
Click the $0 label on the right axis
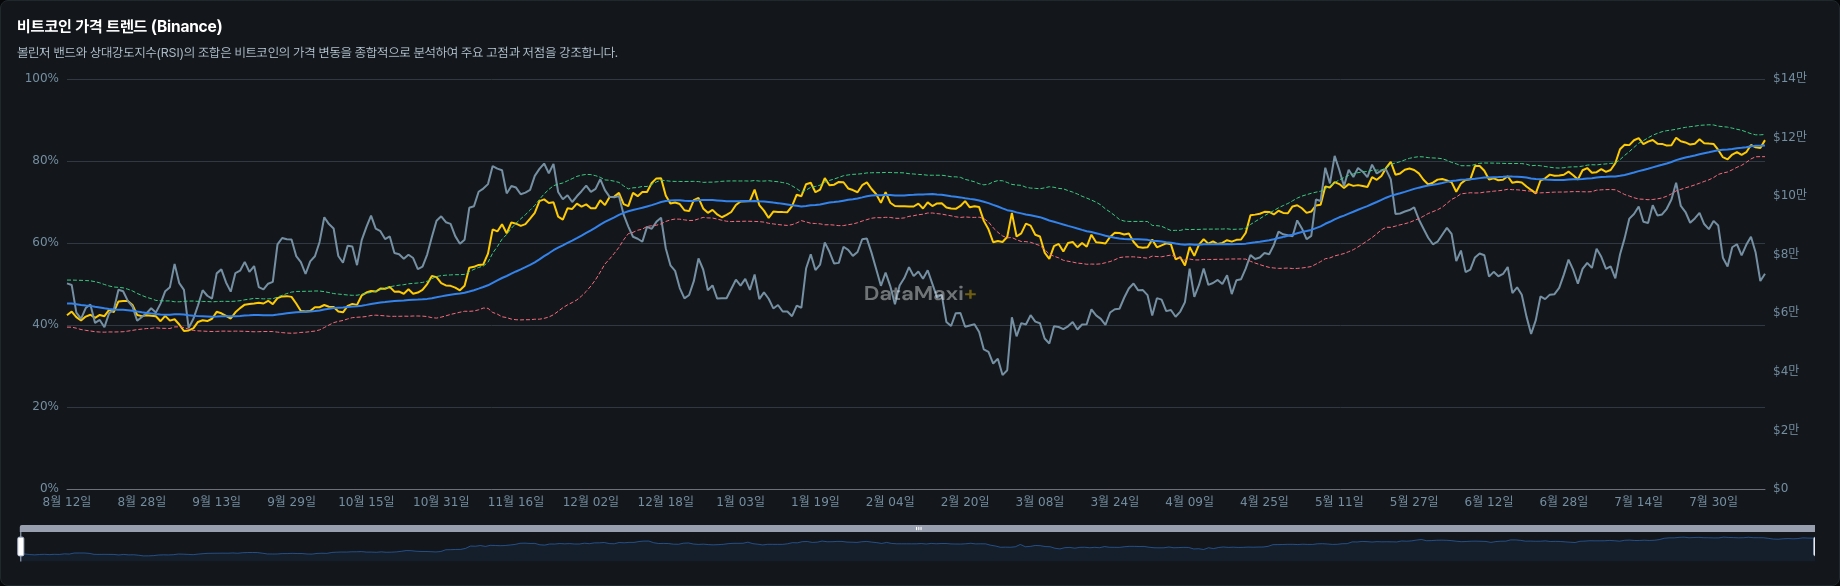click(1780, 488)
